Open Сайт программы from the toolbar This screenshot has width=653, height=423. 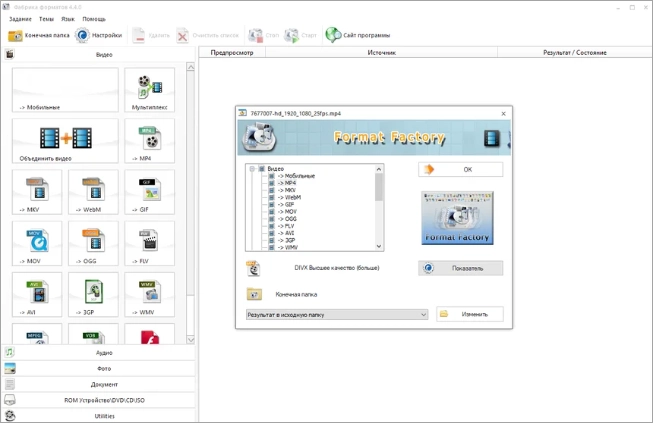[x=358, y=35]
